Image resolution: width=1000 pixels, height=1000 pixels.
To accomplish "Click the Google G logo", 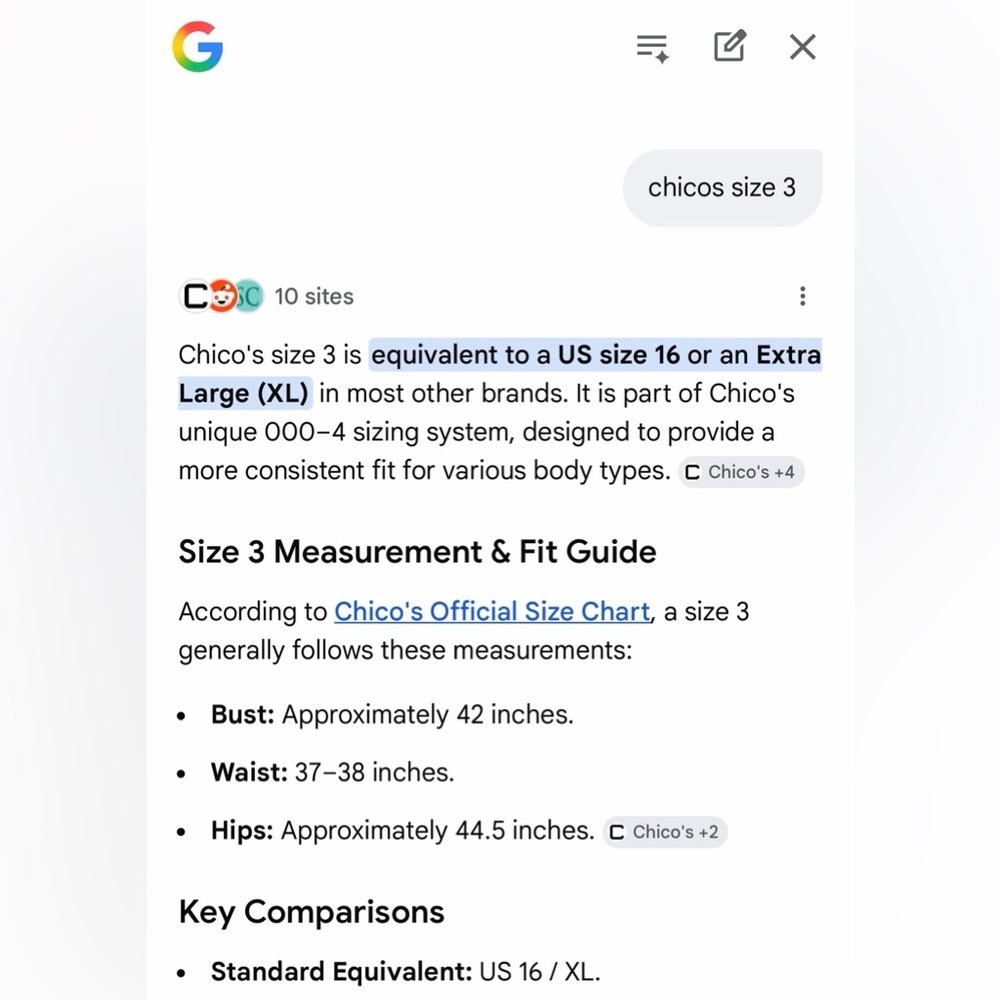I will click(198, 47).
